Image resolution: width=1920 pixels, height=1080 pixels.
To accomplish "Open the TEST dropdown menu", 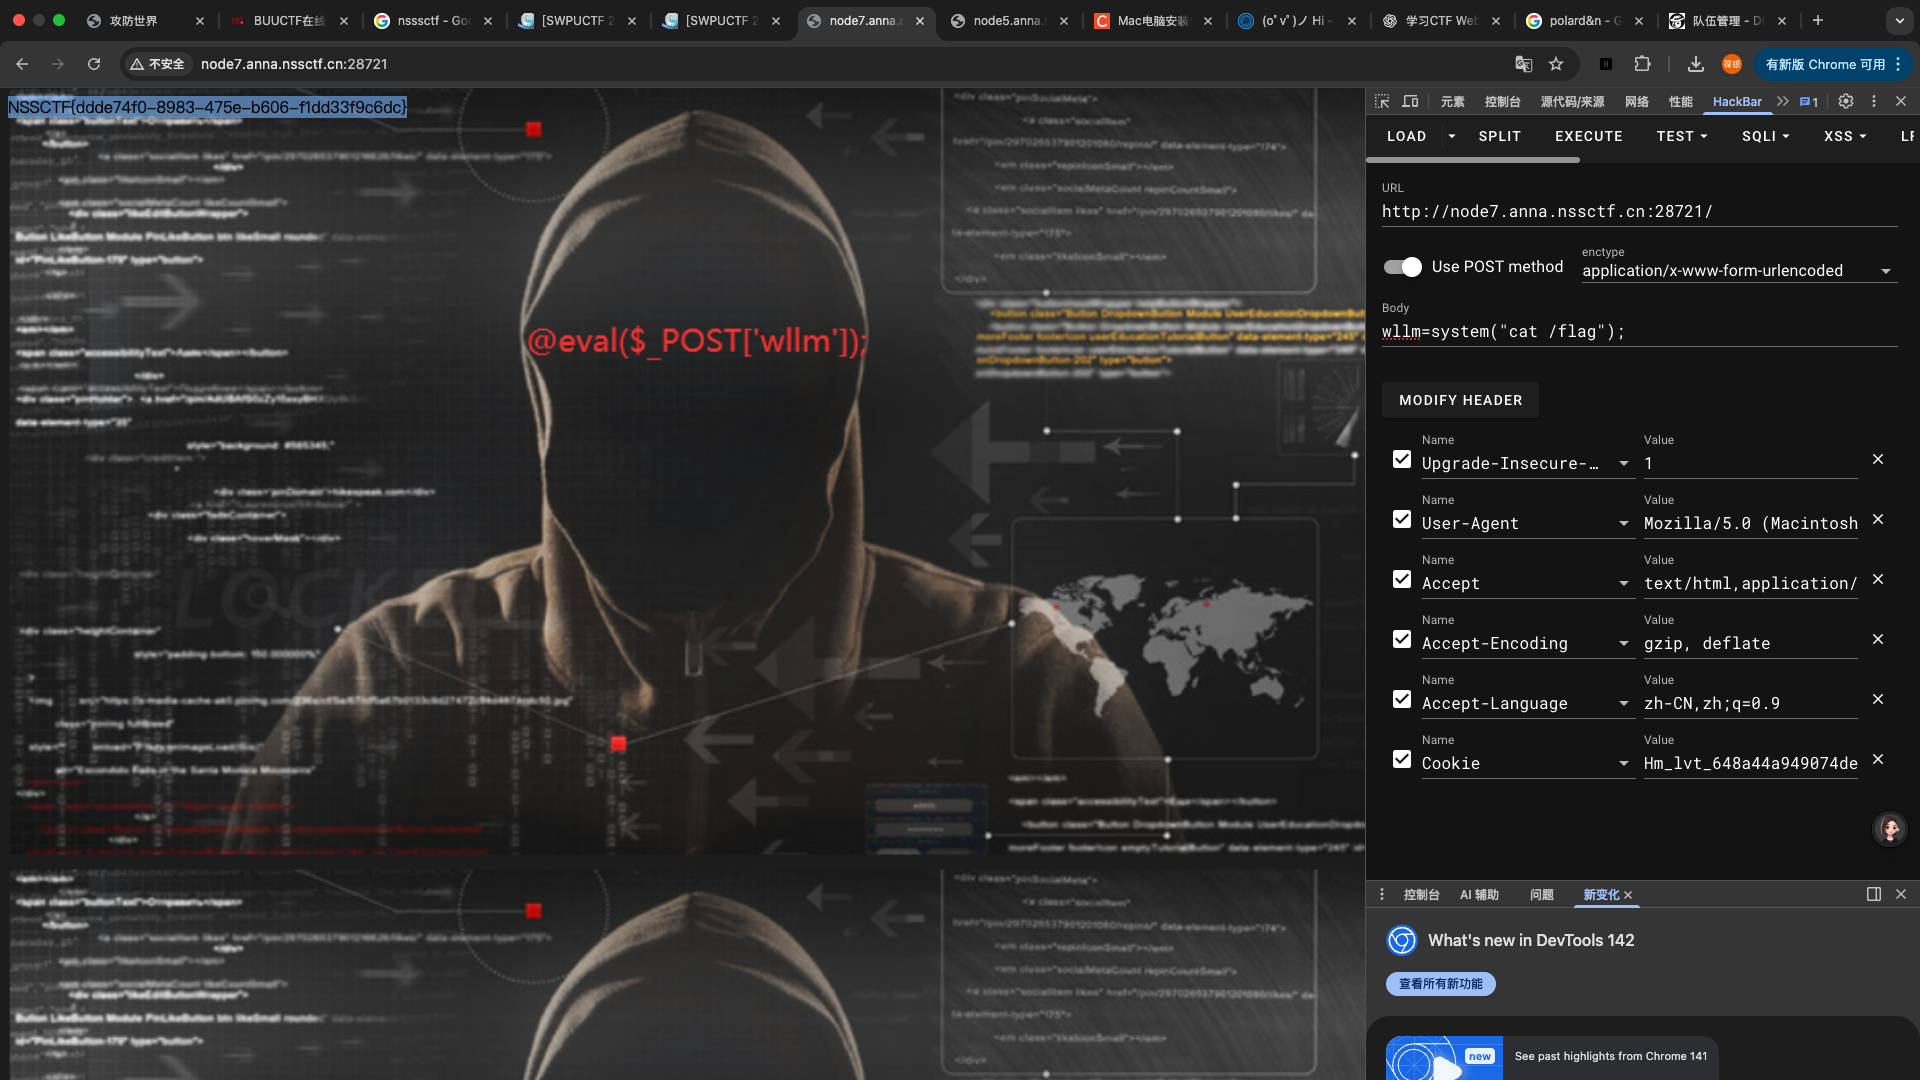I will coord(1682,136).
